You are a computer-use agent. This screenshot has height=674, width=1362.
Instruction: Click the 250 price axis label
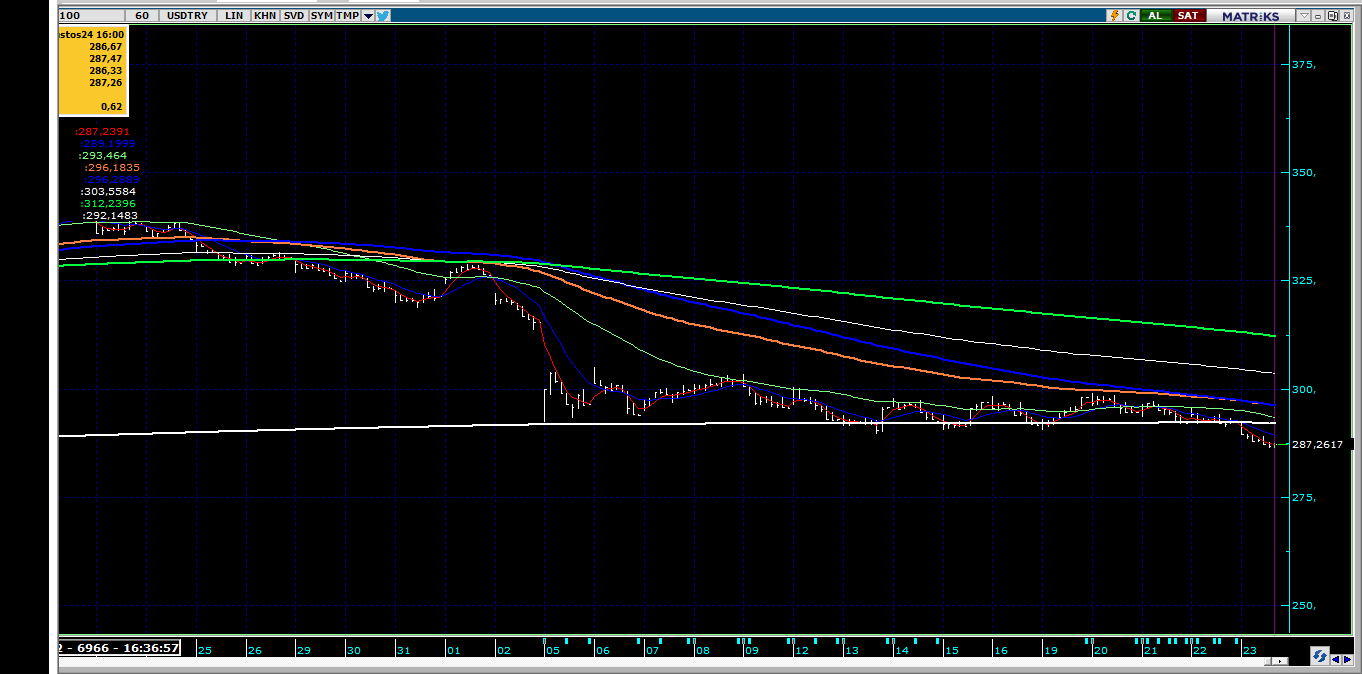pyautogui.click(x=1303, y=605)
